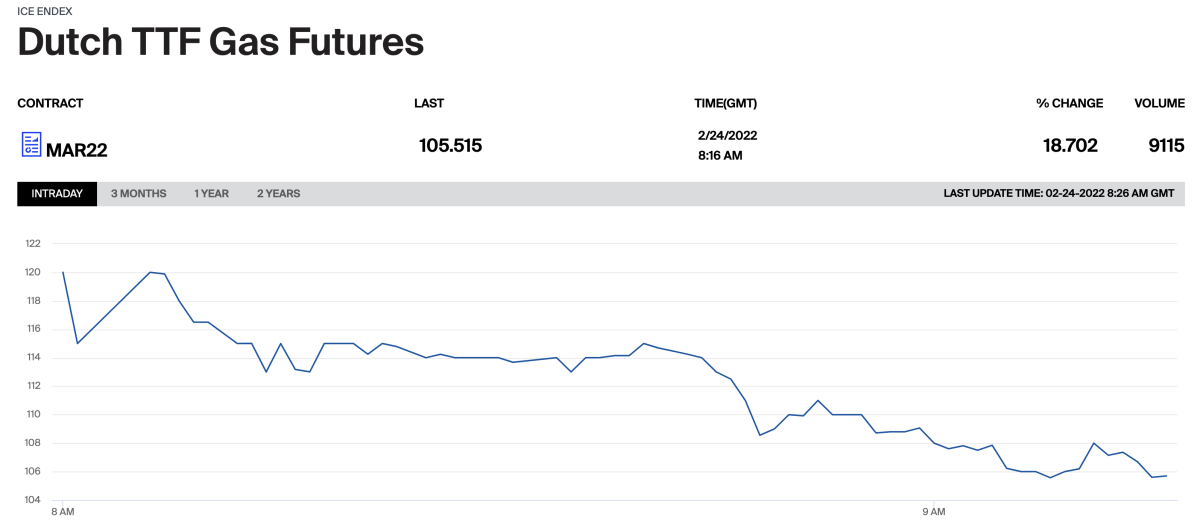The height and width of the screenshot is (526, 1200).
Task: Click the volume value 9115
Action: tap(1166, 146)
